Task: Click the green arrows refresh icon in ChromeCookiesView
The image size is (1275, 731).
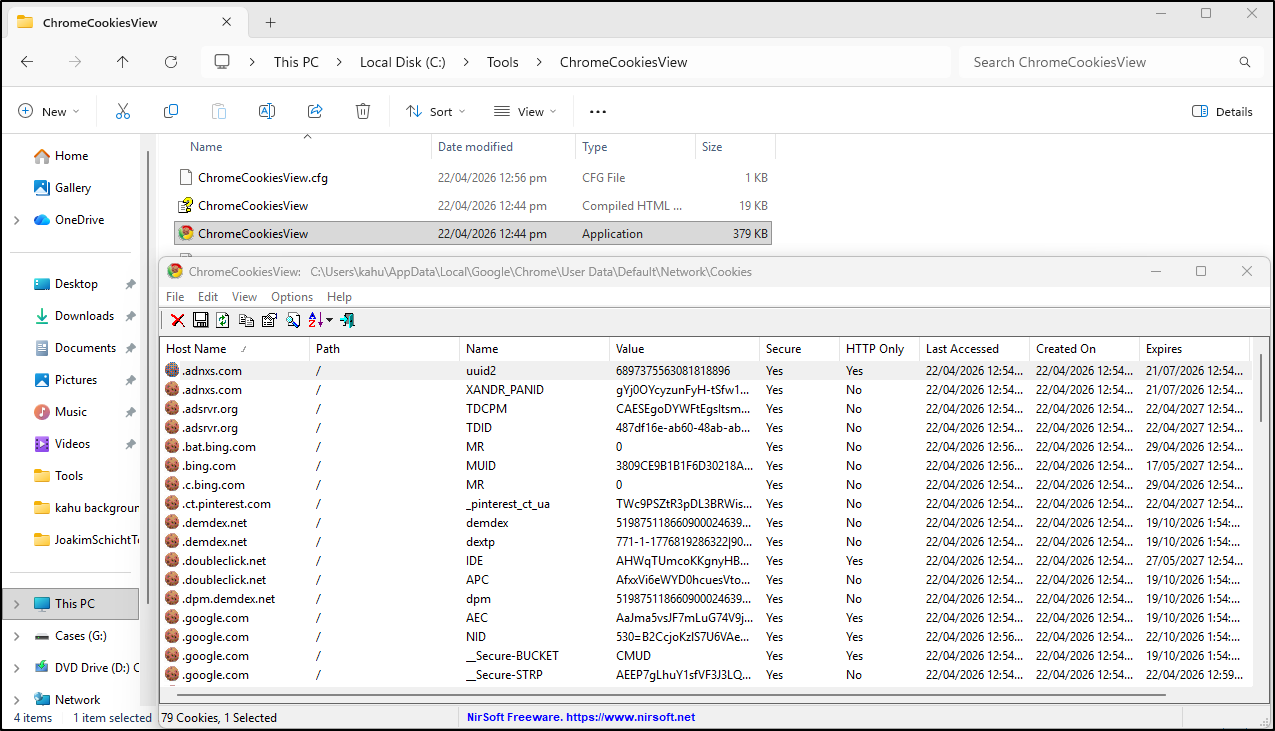Action: point(222,320)
